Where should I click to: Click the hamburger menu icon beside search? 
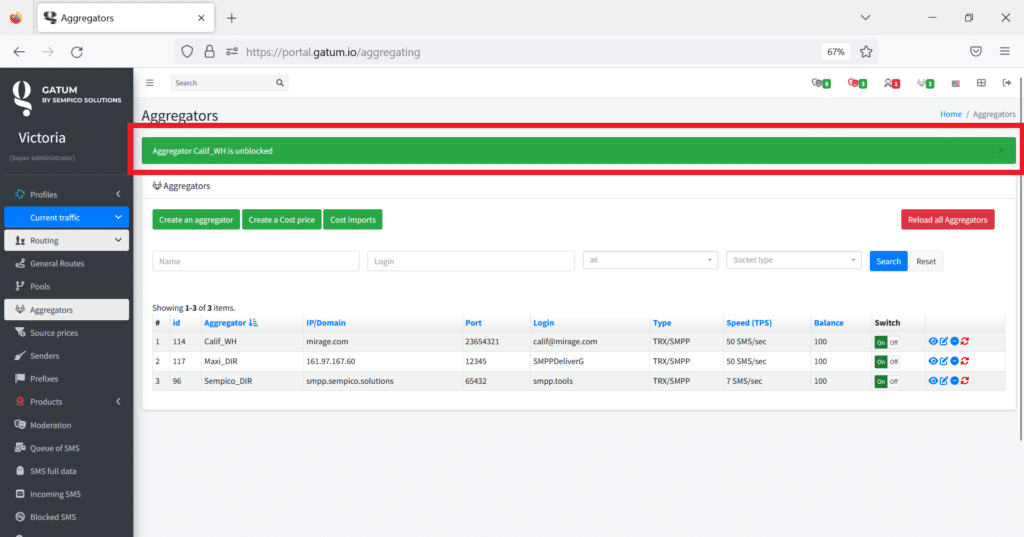click(150, 83)
